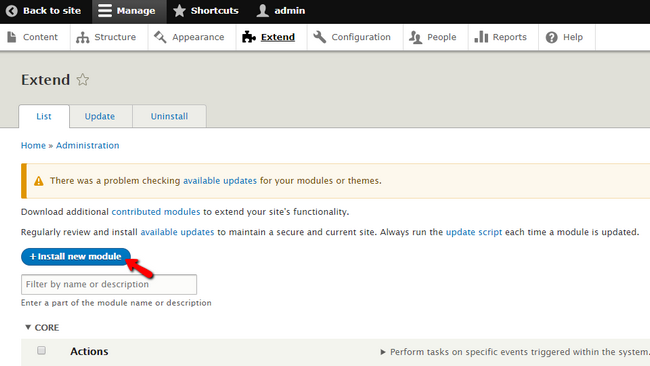This screenshot has width=650, height=366.
Task: Click the Extend puzzle piece icon
Action: point(249,37)
